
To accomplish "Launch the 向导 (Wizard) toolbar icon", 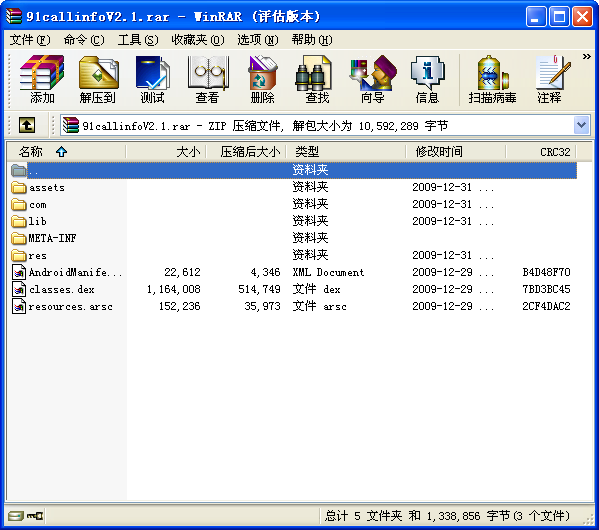I will coord(372,79).
